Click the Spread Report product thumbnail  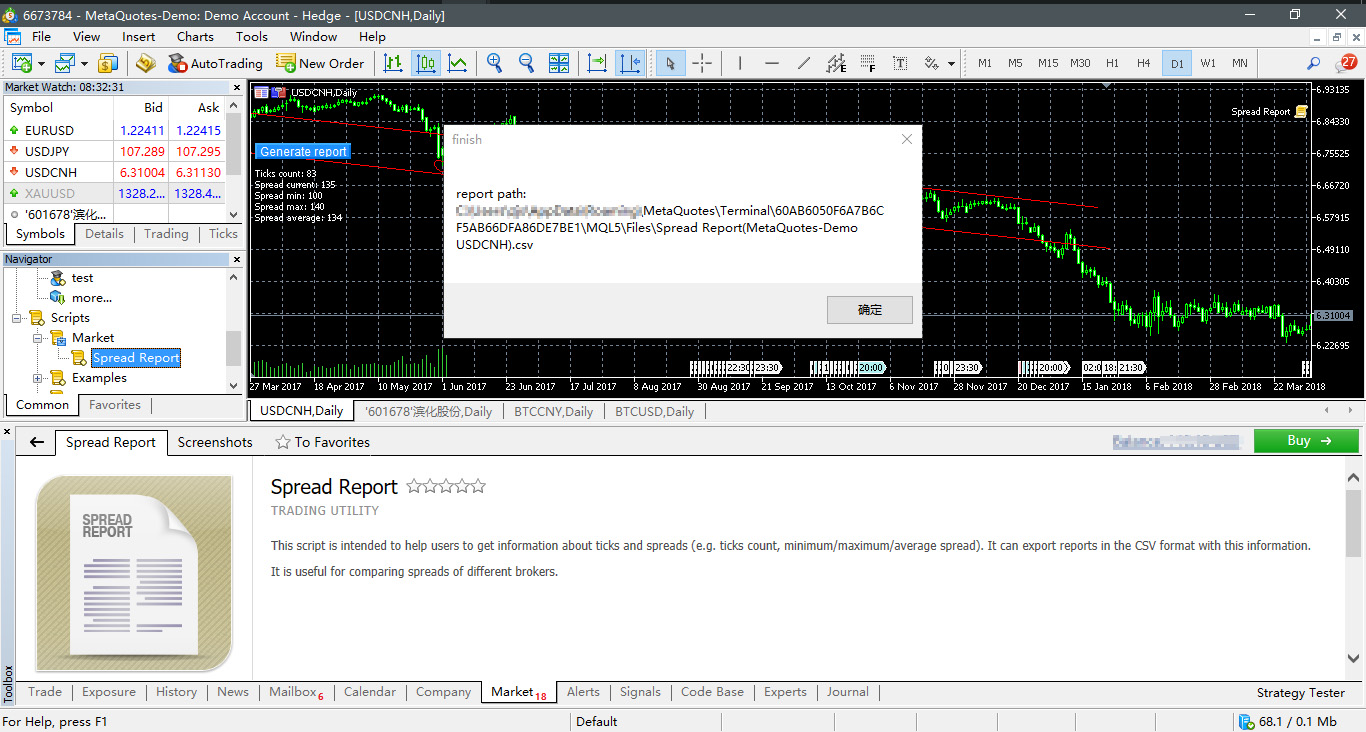click(x=134, y=573)
